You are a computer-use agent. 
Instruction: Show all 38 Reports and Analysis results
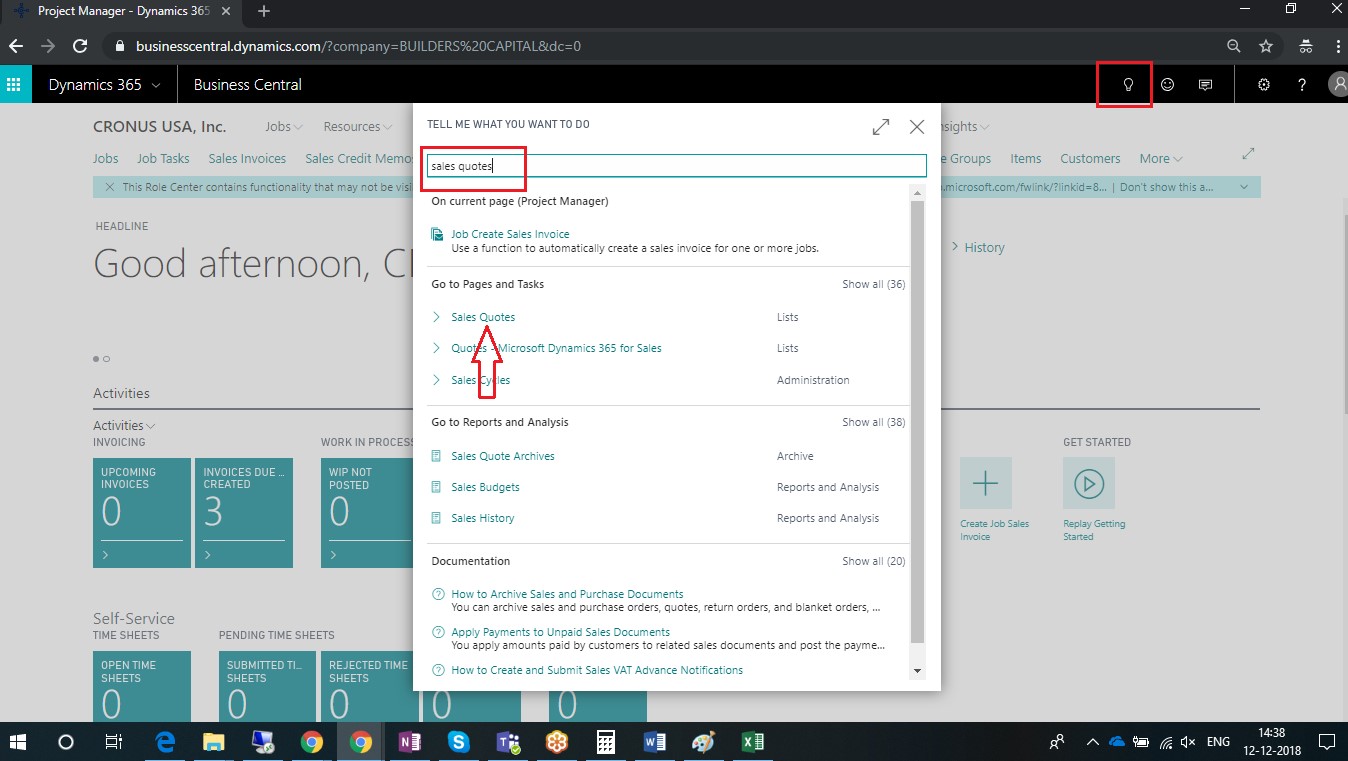coord(873,422)
